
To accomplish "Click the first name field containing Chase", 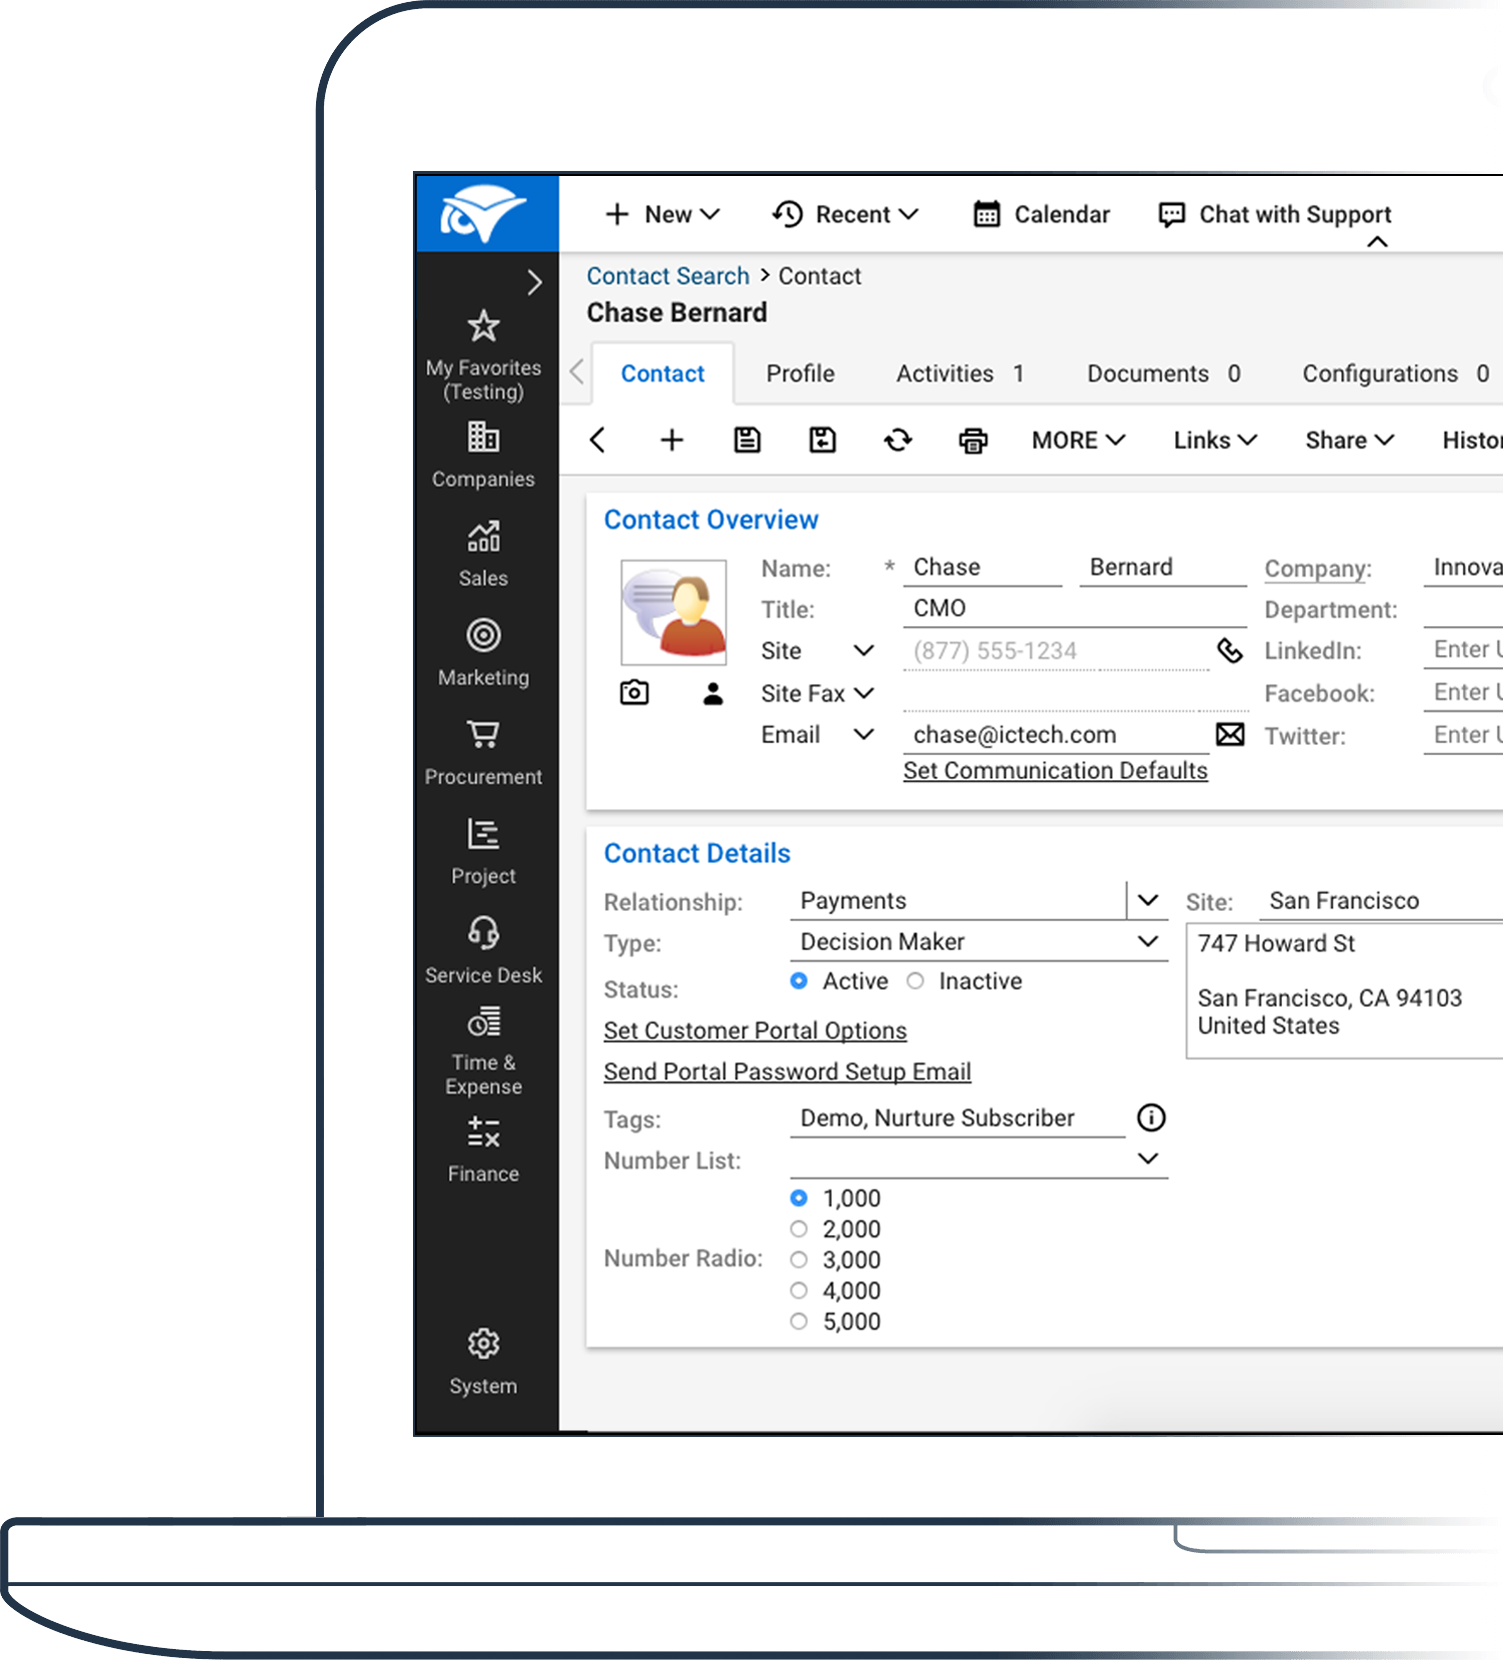I will click(x=982, y=567).
